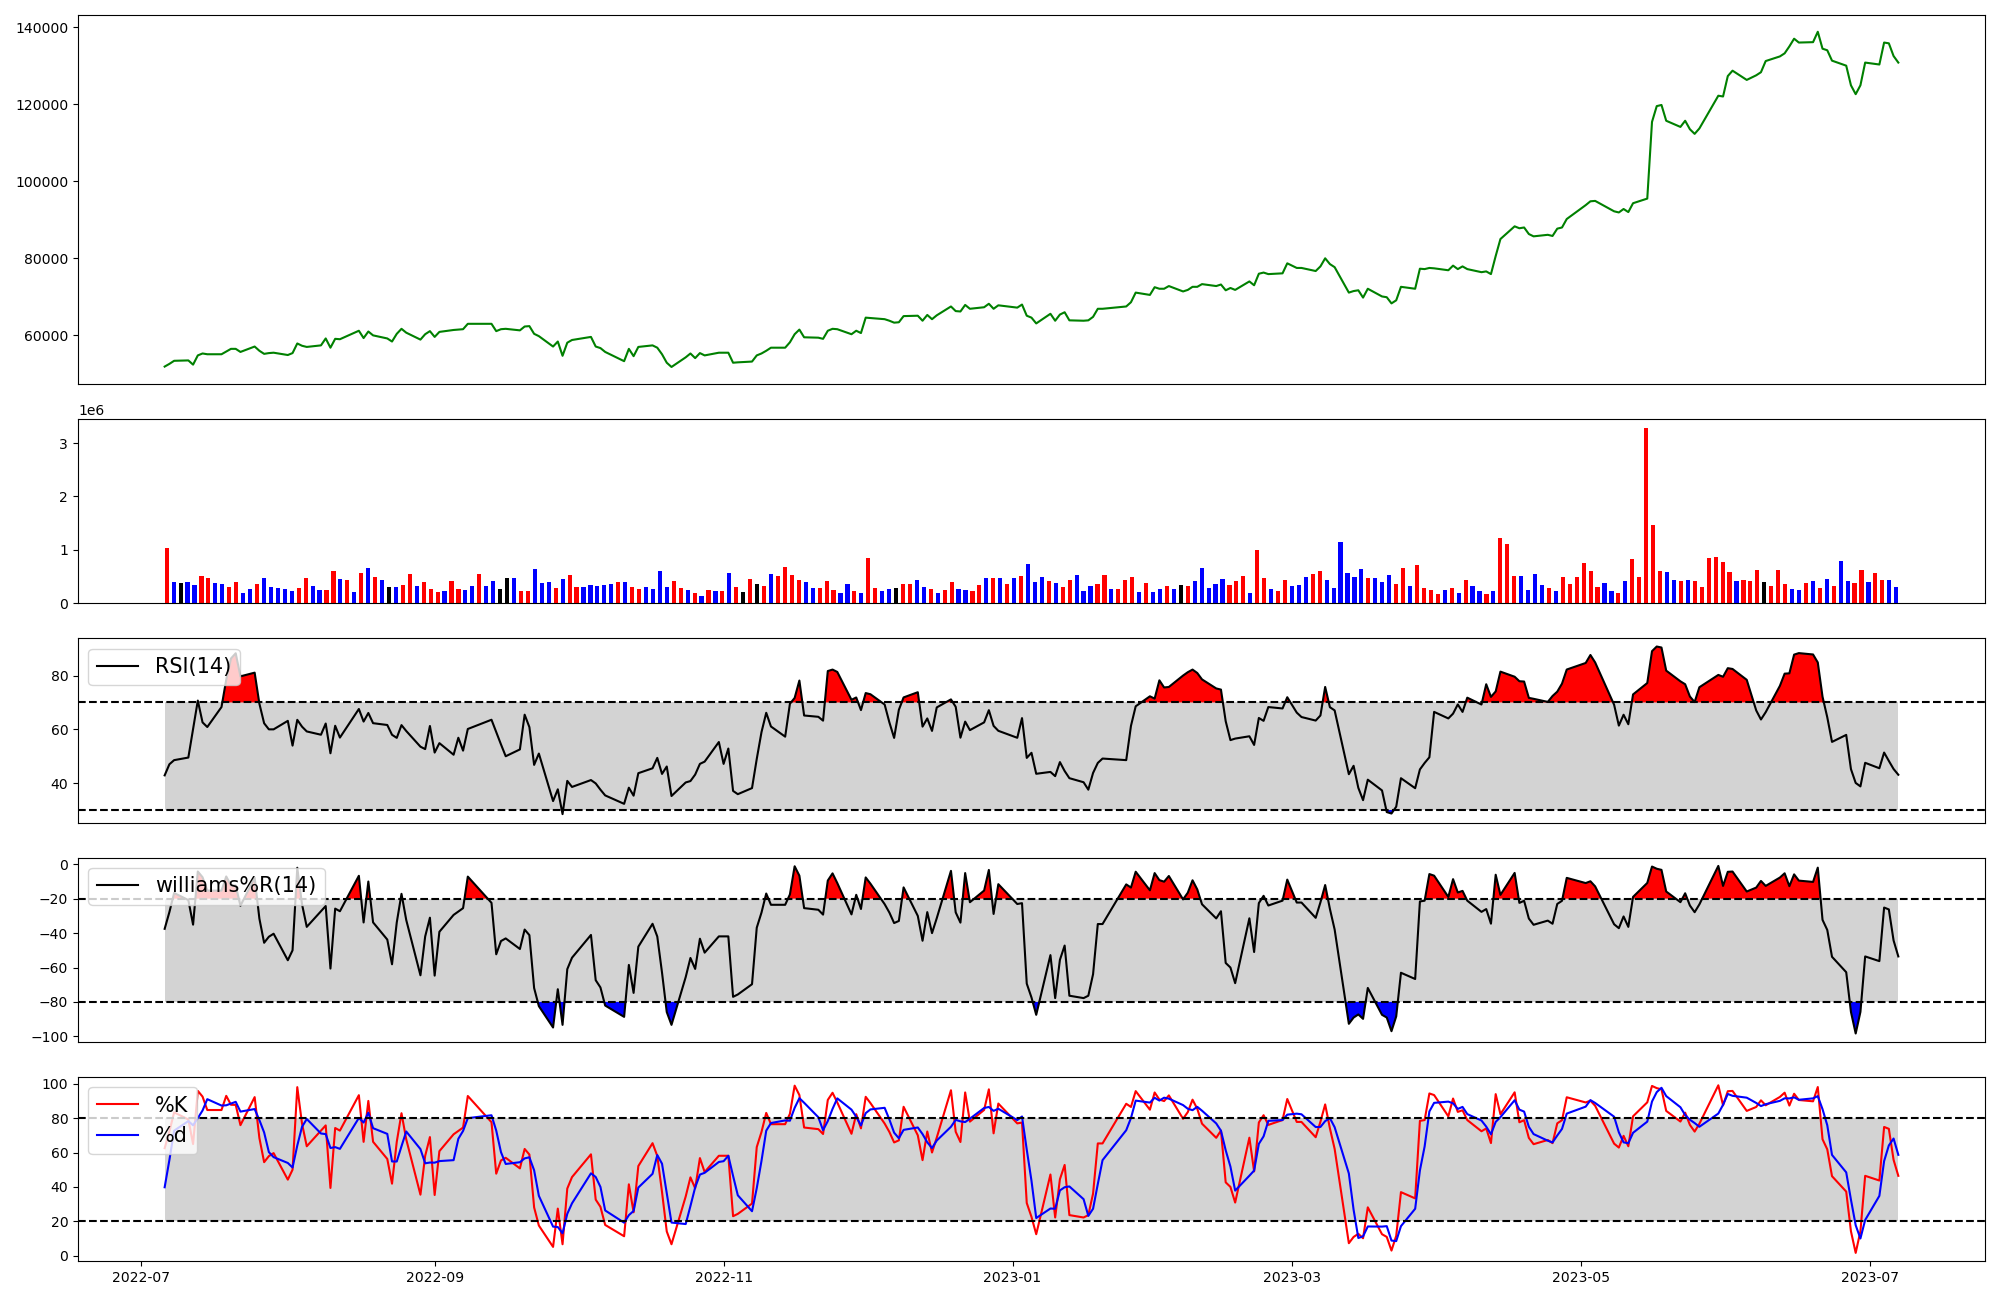This screenshot has width=2000, height=1300.
Task: Click the 1e6 volume scale label
Action: coord(91,411)
